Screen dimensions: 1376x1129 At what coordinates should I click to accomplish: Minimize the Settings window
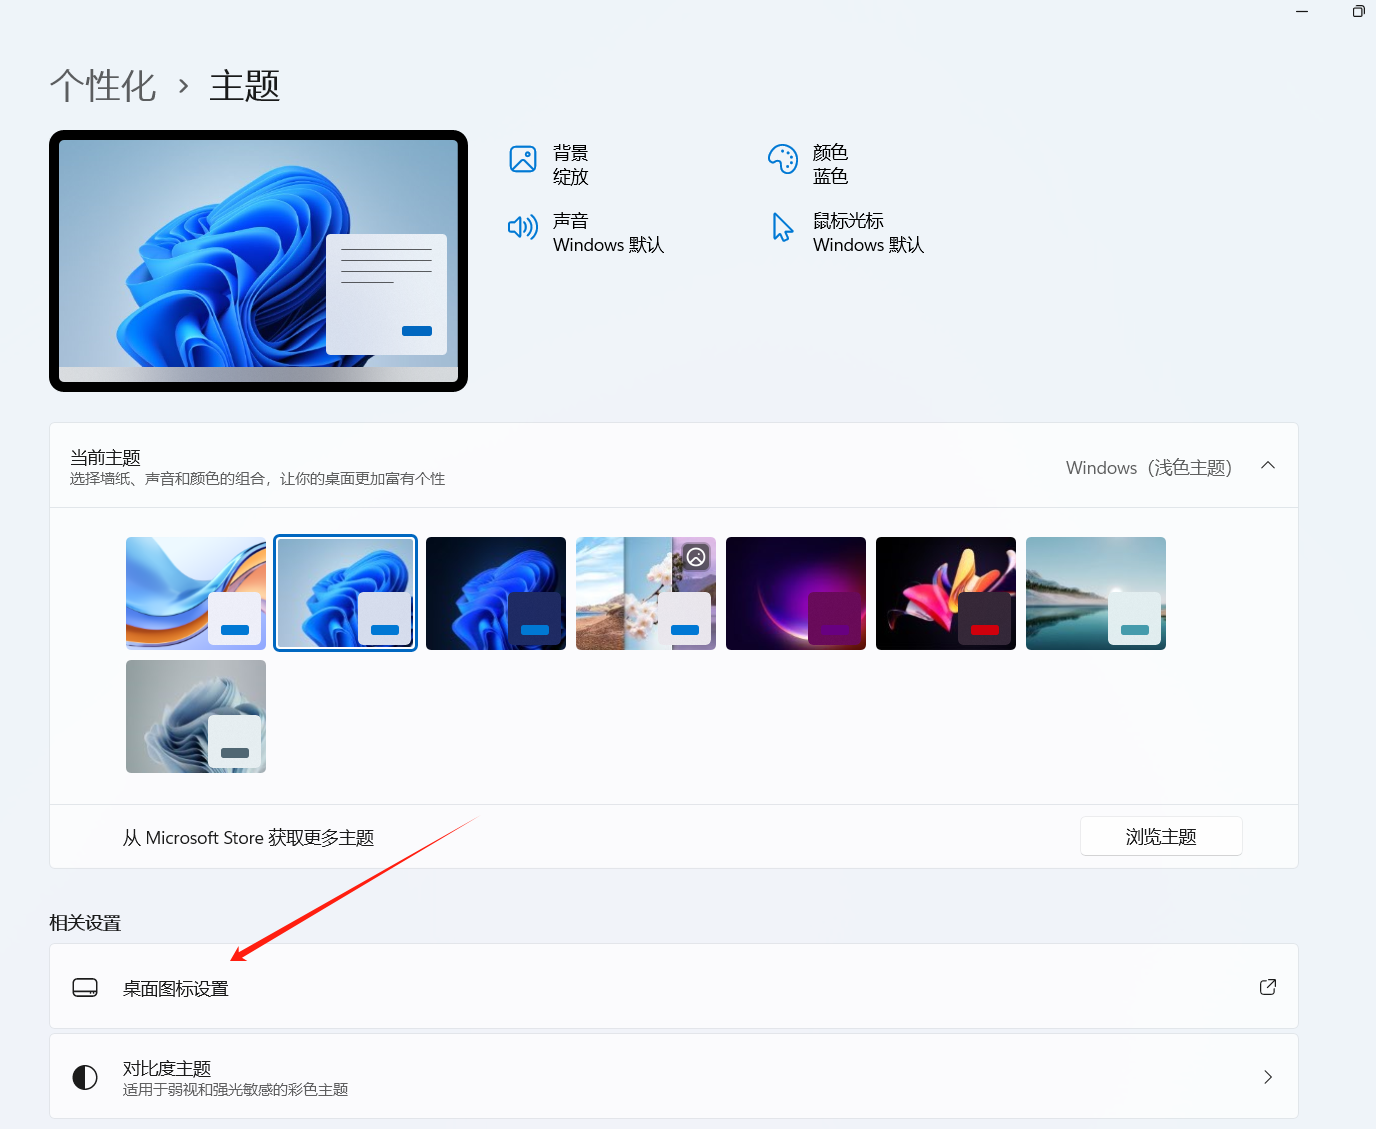click(1302, 11)
